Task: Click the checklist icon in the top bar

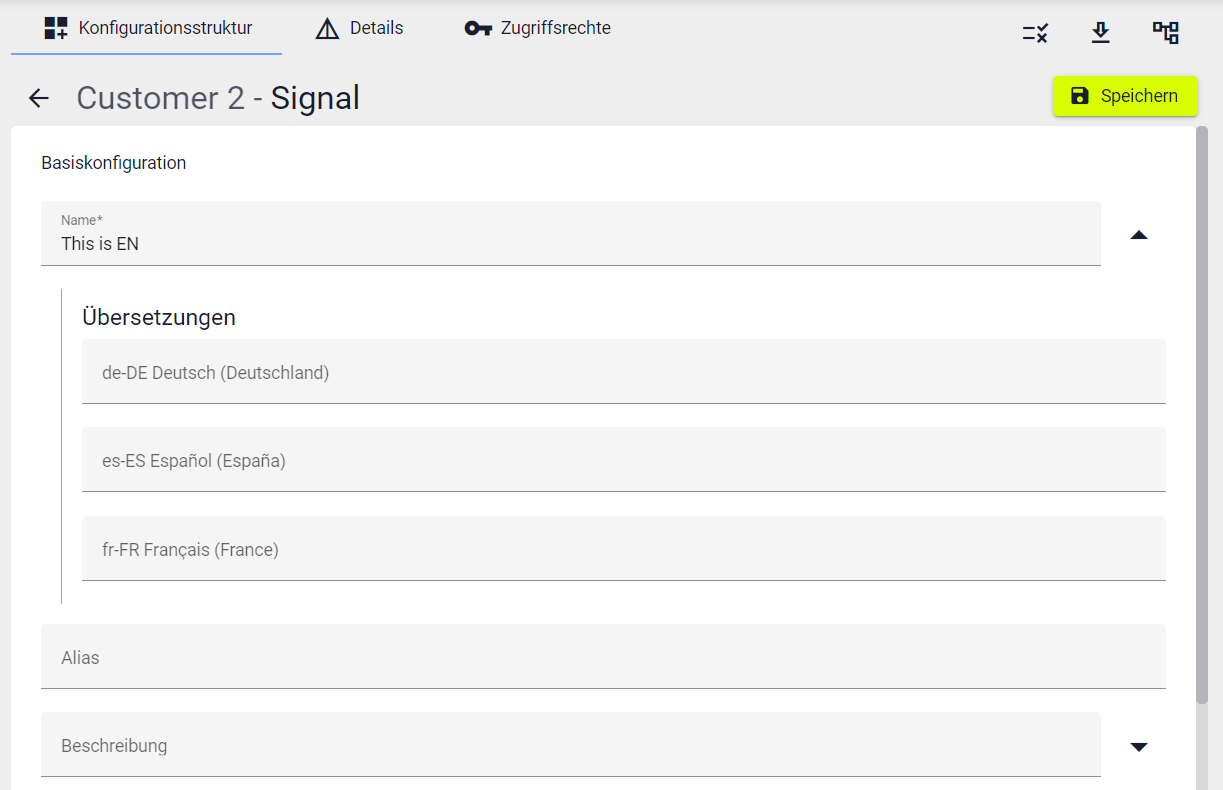Action: coord(1035,33)
